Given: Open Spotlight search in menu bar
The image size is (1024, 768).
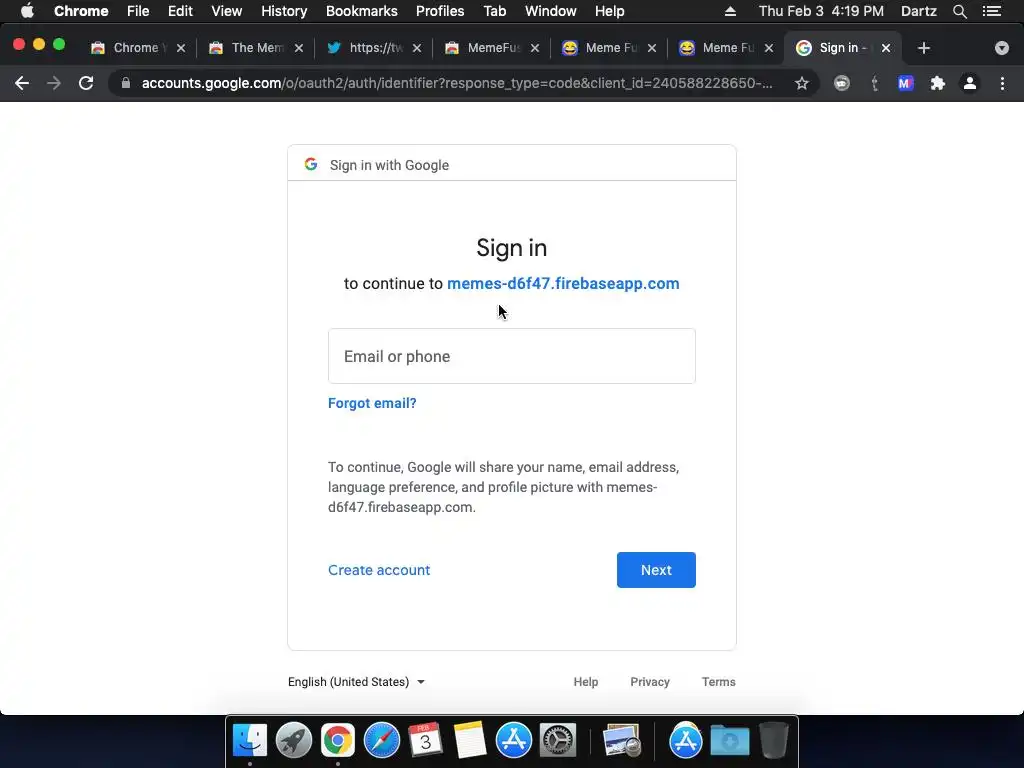Looking at the screenshot, I should [x=959, y=11].
